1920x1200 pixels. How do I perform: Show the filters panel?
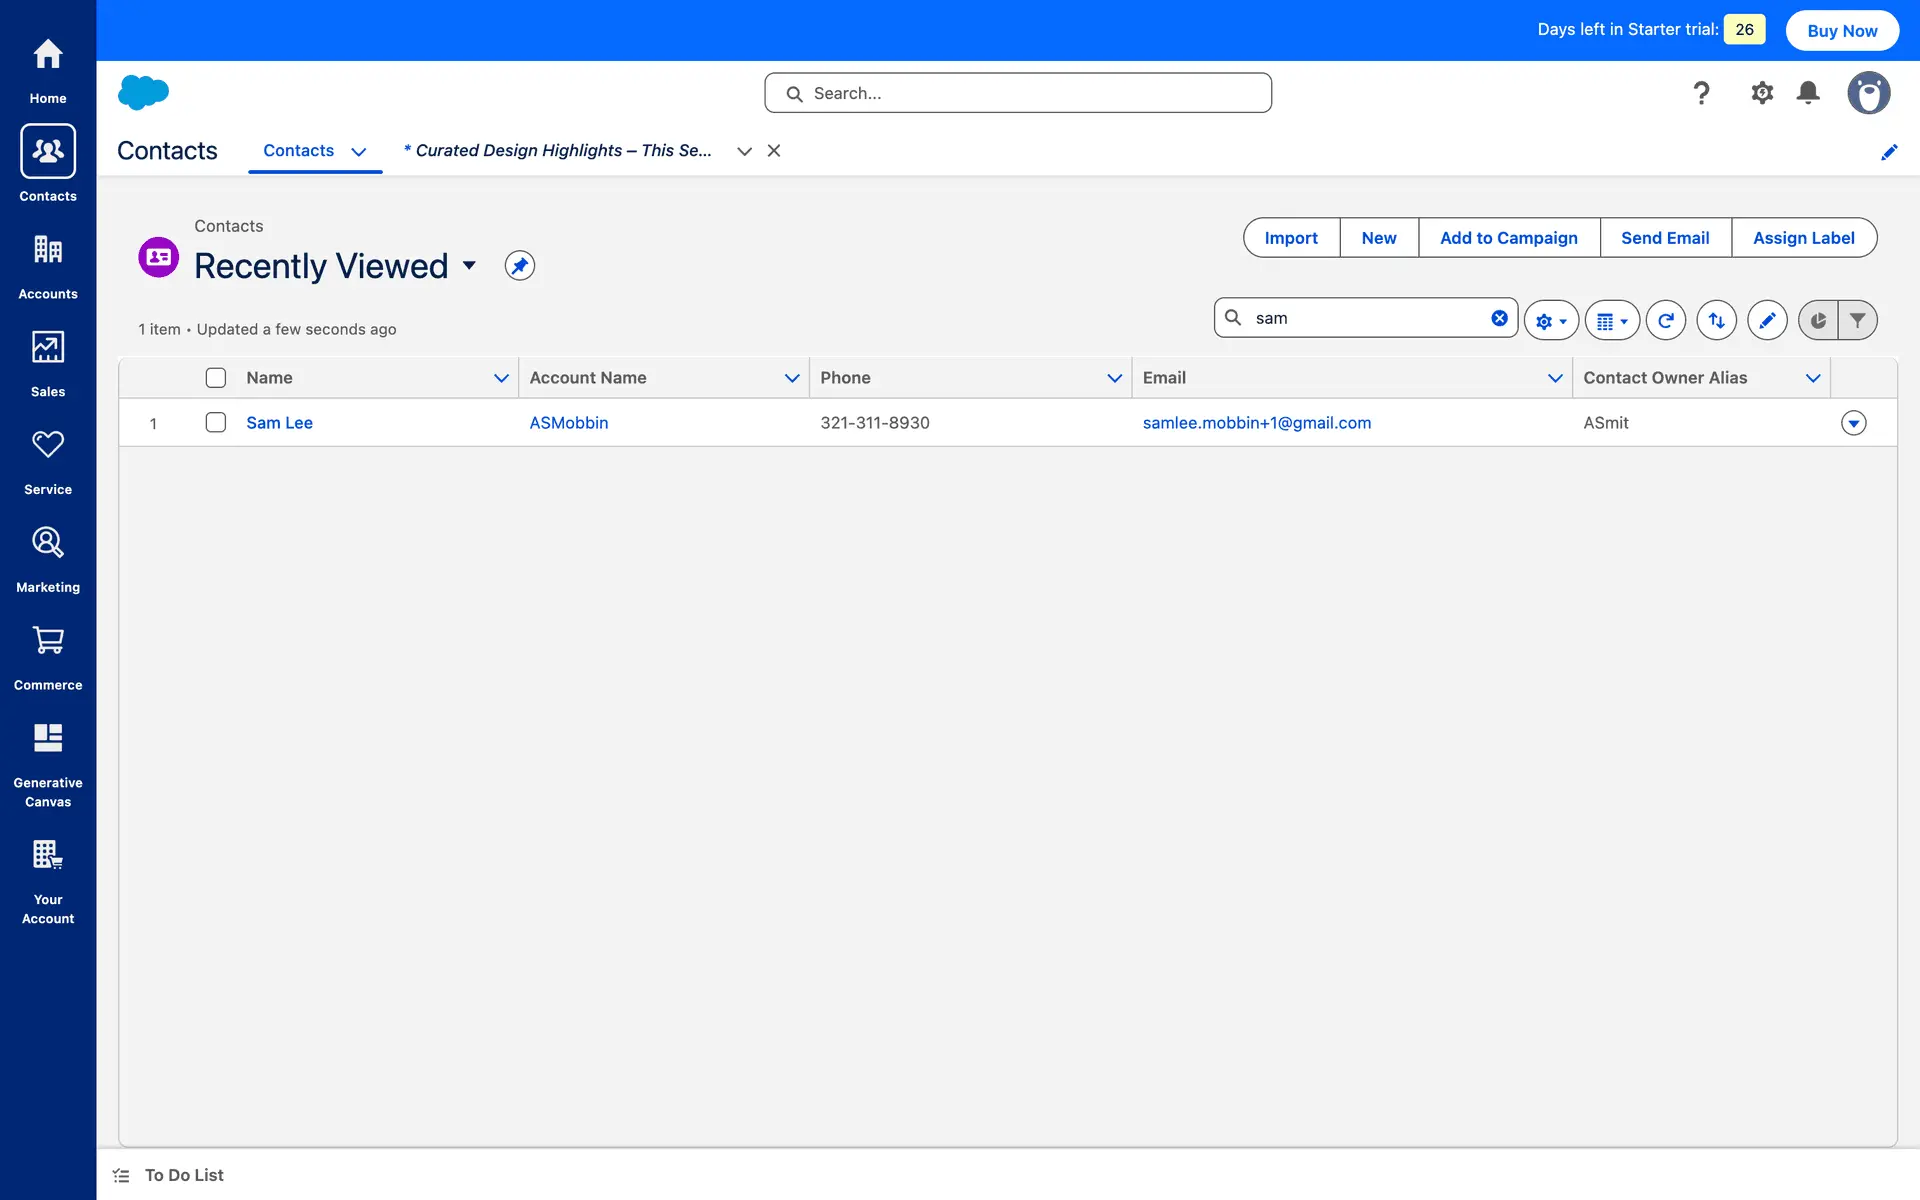point(1857,320)
